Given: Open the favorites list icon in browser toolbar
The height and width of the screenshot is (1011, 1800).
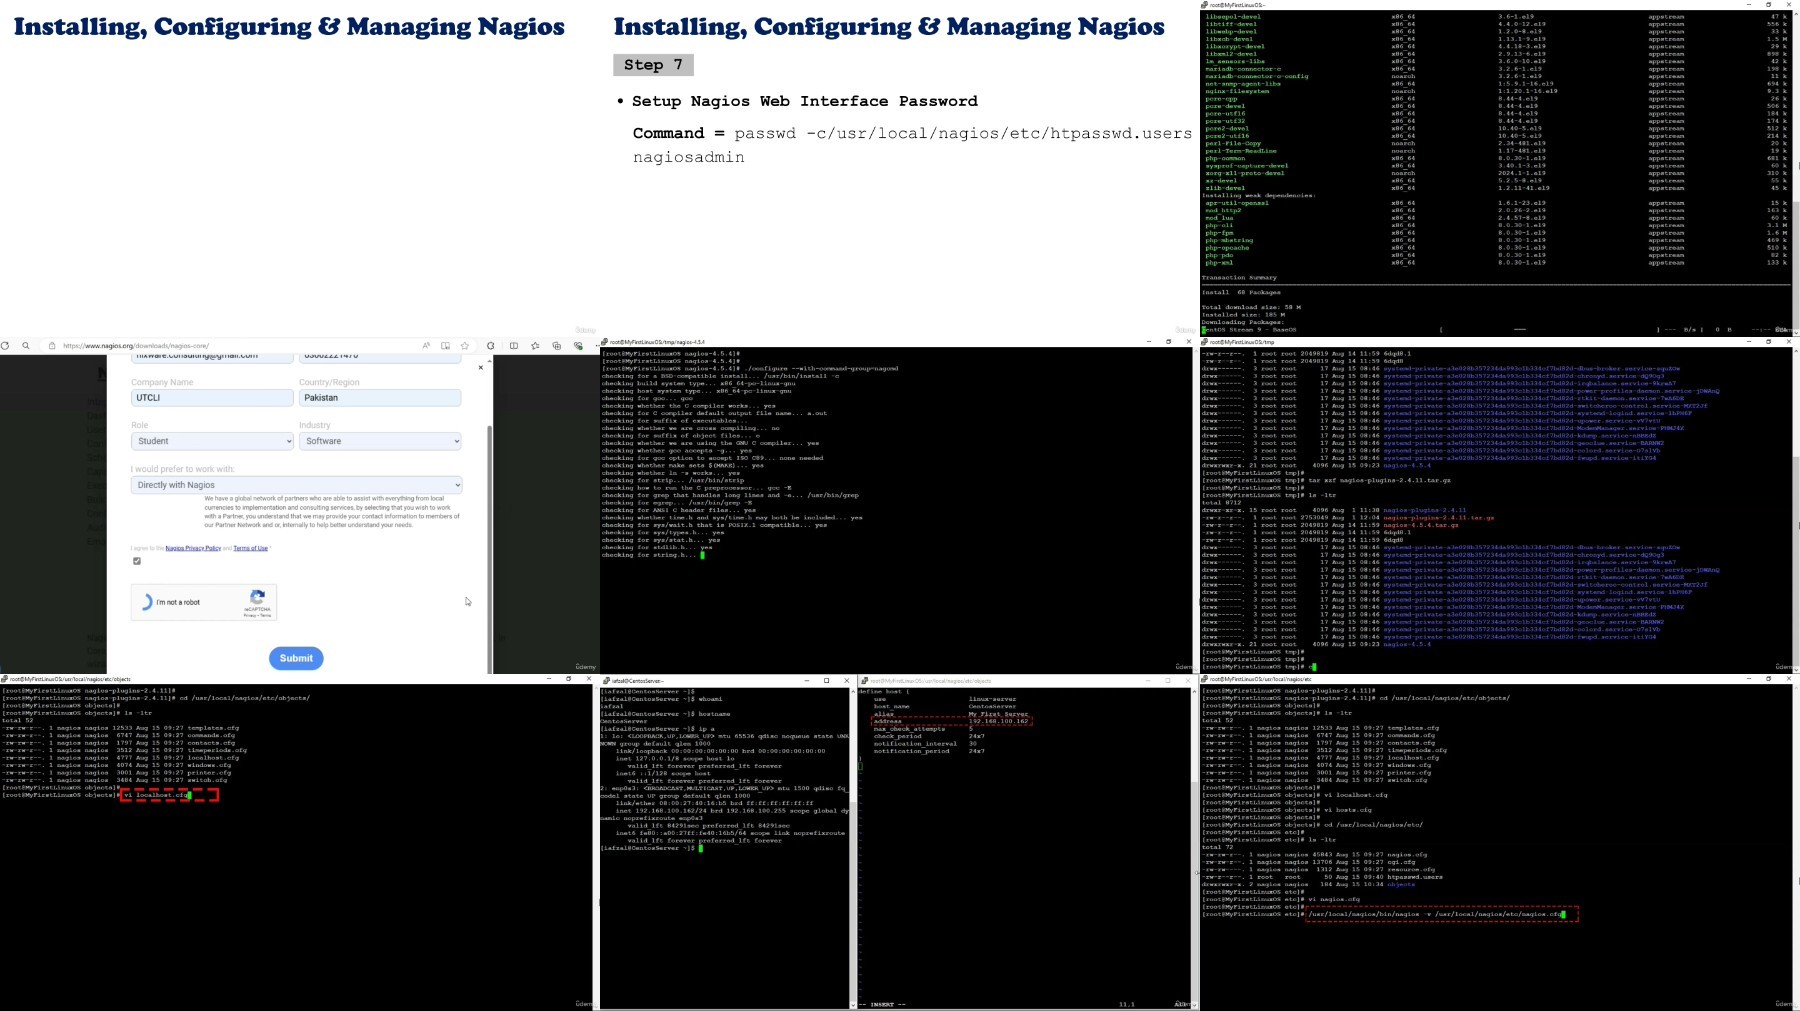Looking at the screenshot, I should pyautogui.click(x=535, y=346).
